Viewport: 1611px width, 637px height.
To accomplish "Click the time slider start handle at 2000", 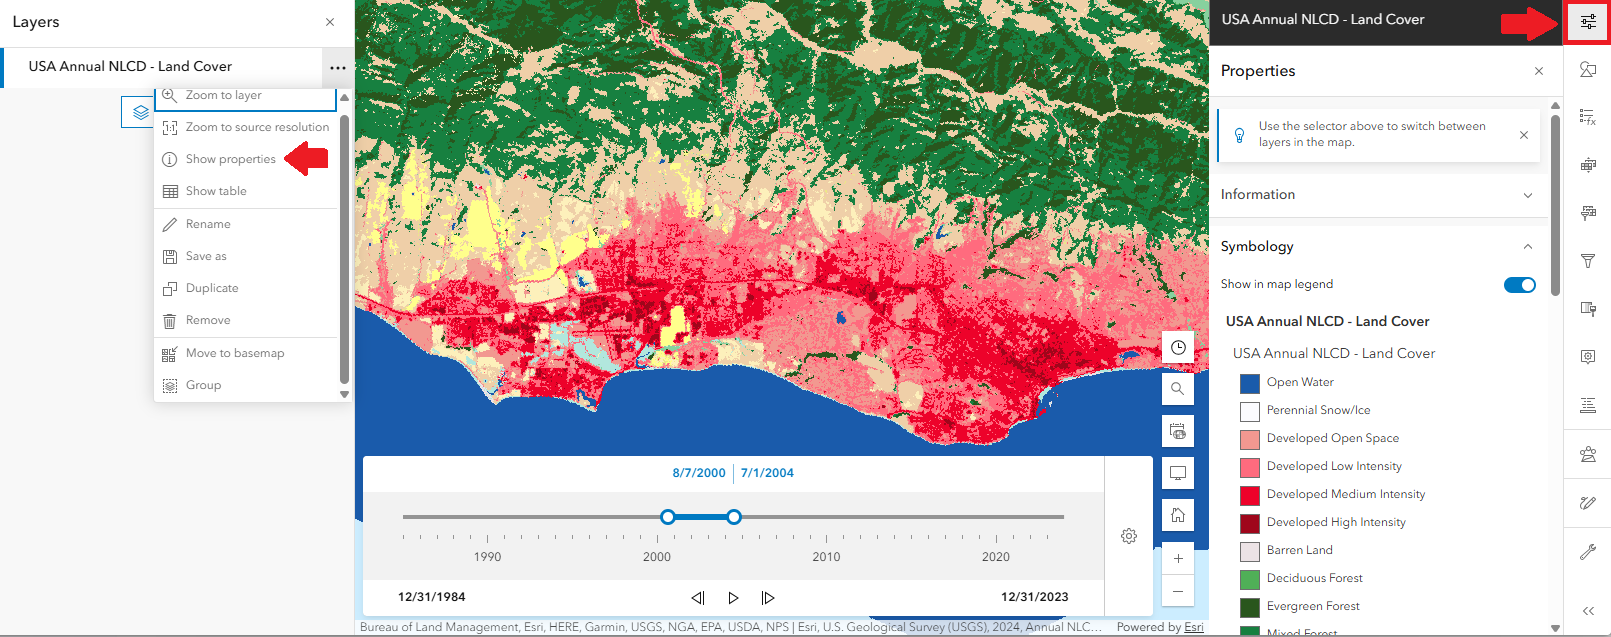I will coord(668,517).
